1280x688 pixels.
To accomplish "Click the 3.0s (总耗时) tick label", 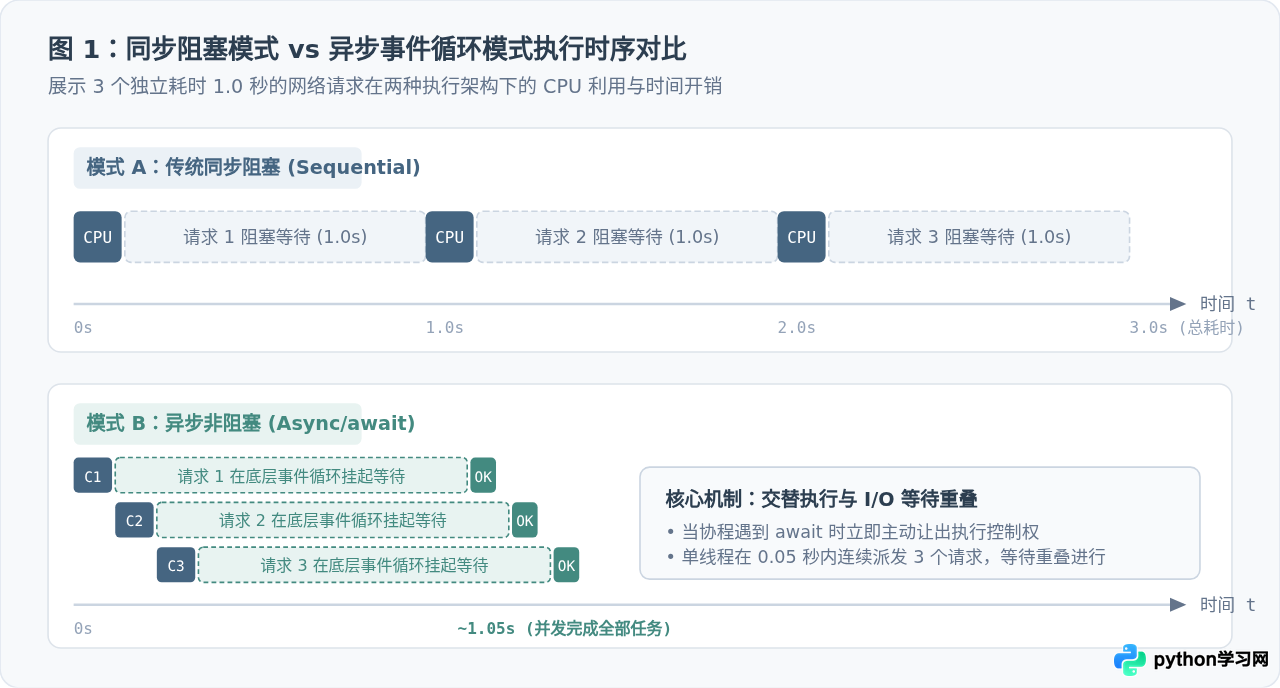I will coord(1187,328).
